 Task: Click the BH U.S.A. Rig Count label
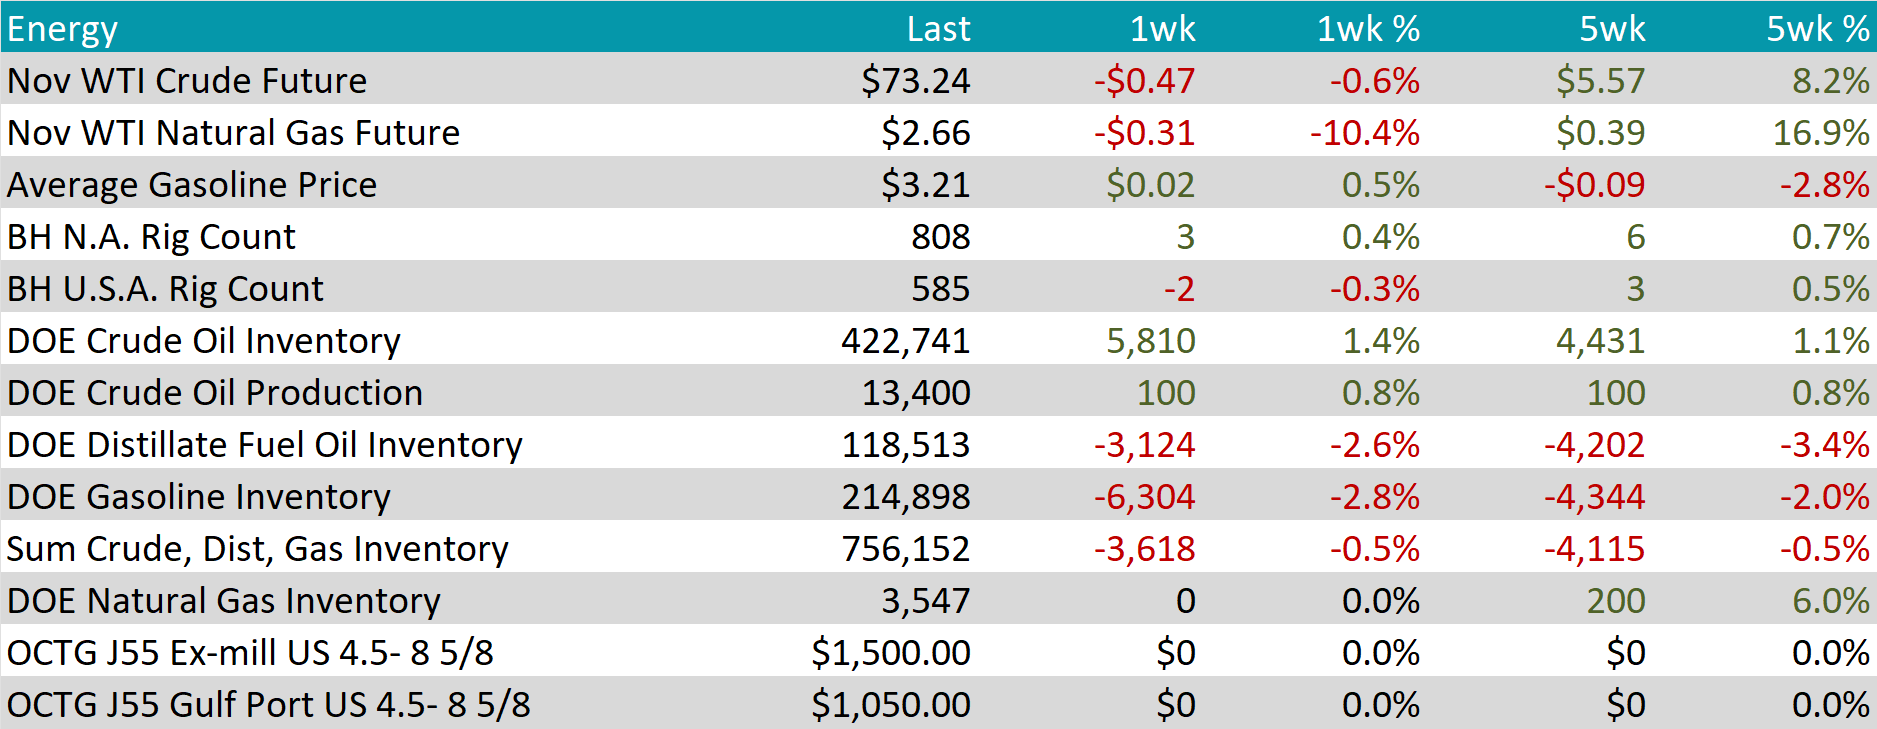tap(165, 289)
